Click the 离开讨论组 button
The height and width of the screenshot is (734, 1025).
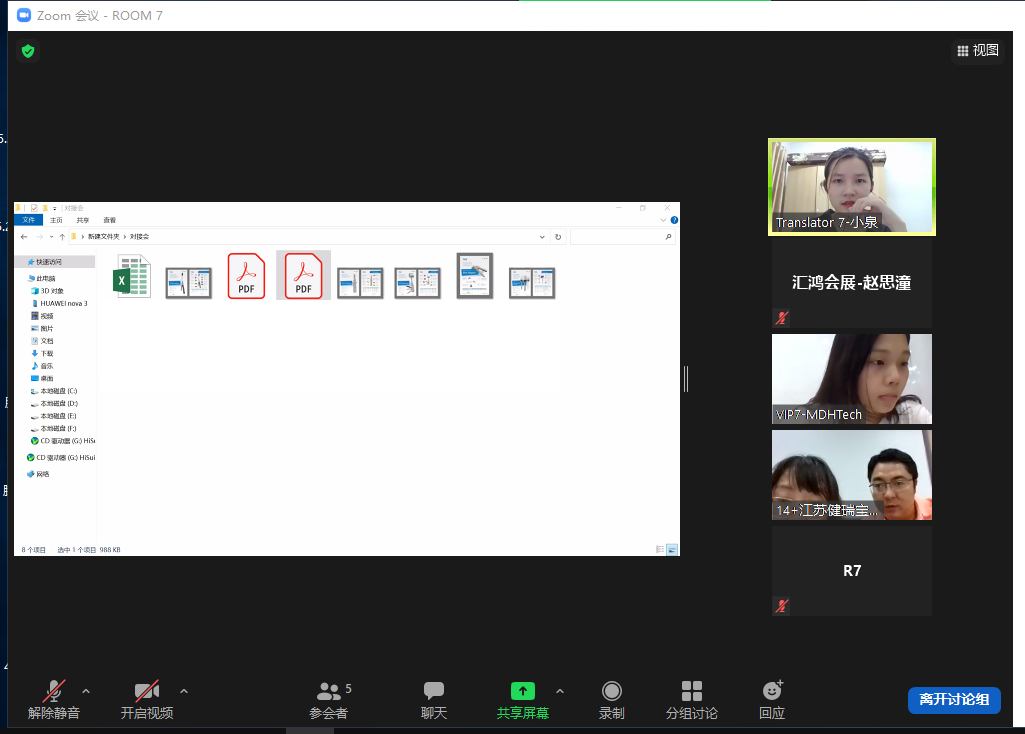pyautogui.click(x=953, y=700)
